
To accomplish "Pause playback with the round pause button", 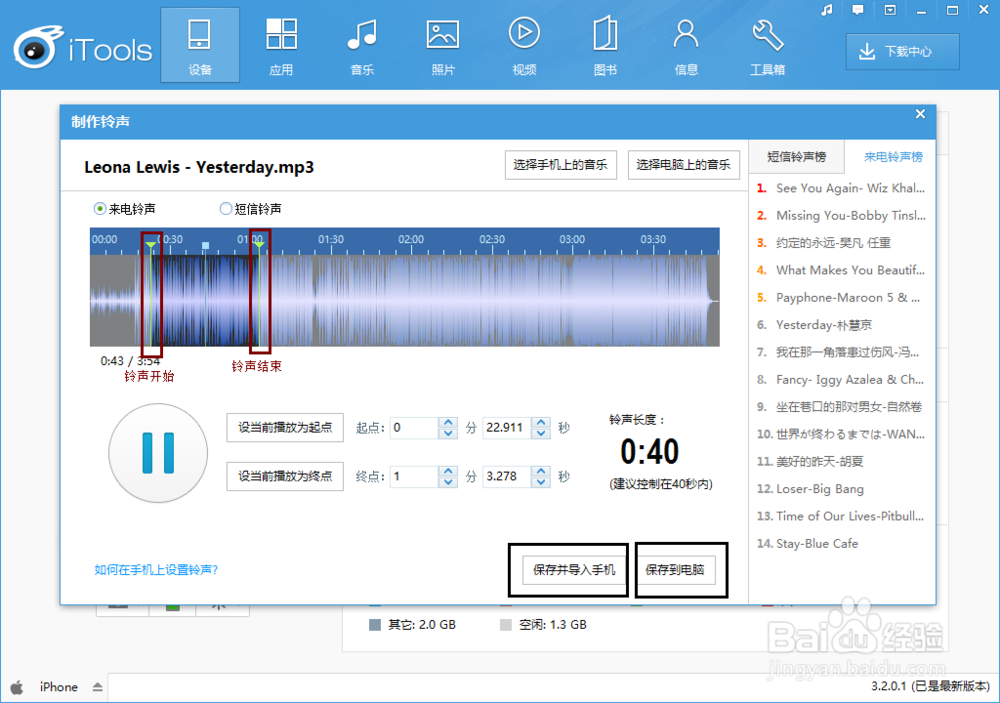I will coord(158,453).
